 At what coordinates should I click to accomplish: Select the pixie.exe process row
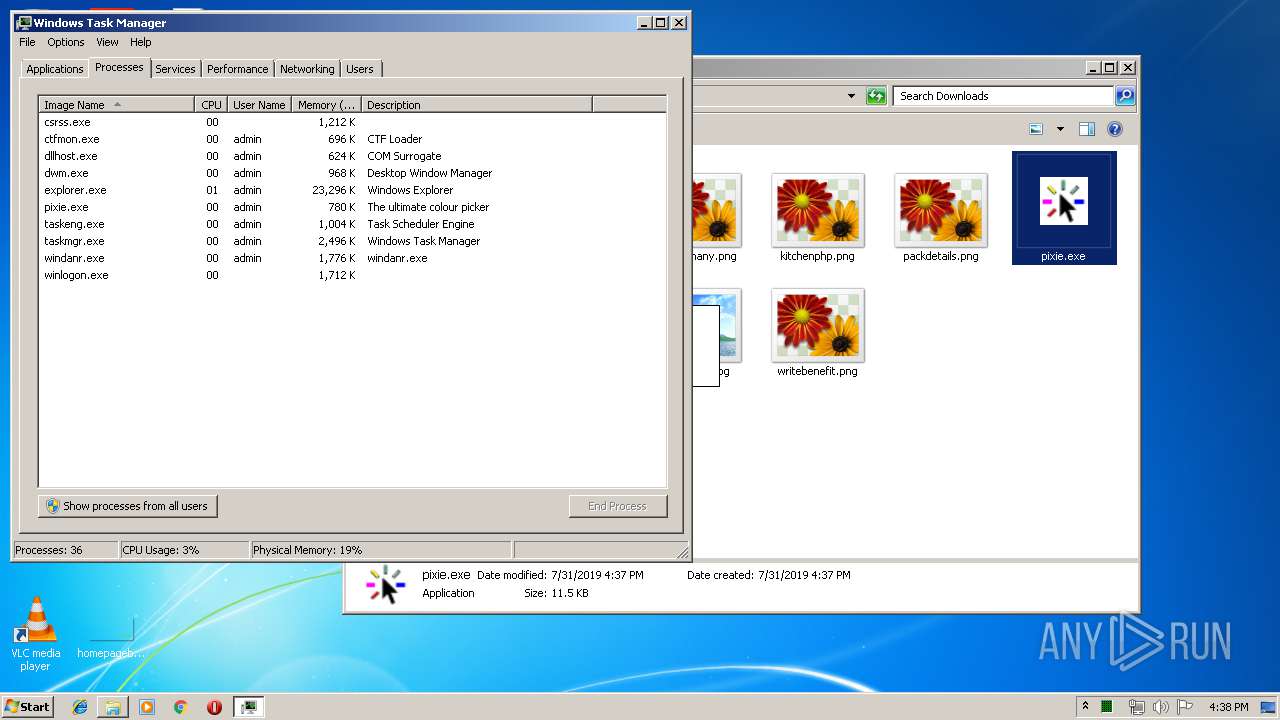point(352,207)
